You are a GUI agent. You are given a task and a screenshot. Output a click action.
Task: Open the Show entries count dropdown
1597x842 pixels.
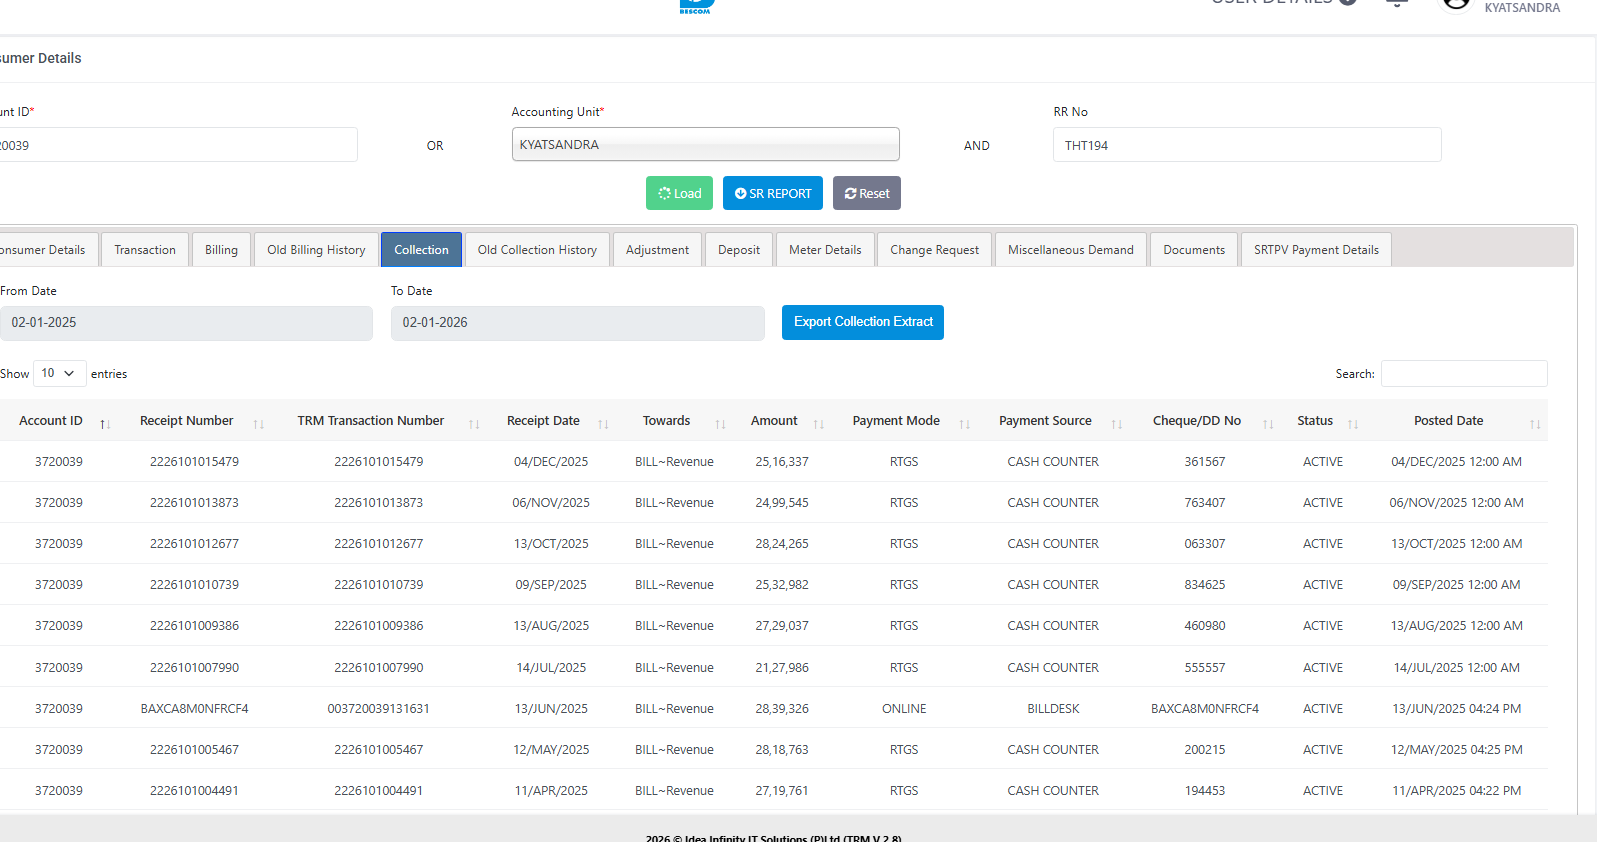click(59, 373)
